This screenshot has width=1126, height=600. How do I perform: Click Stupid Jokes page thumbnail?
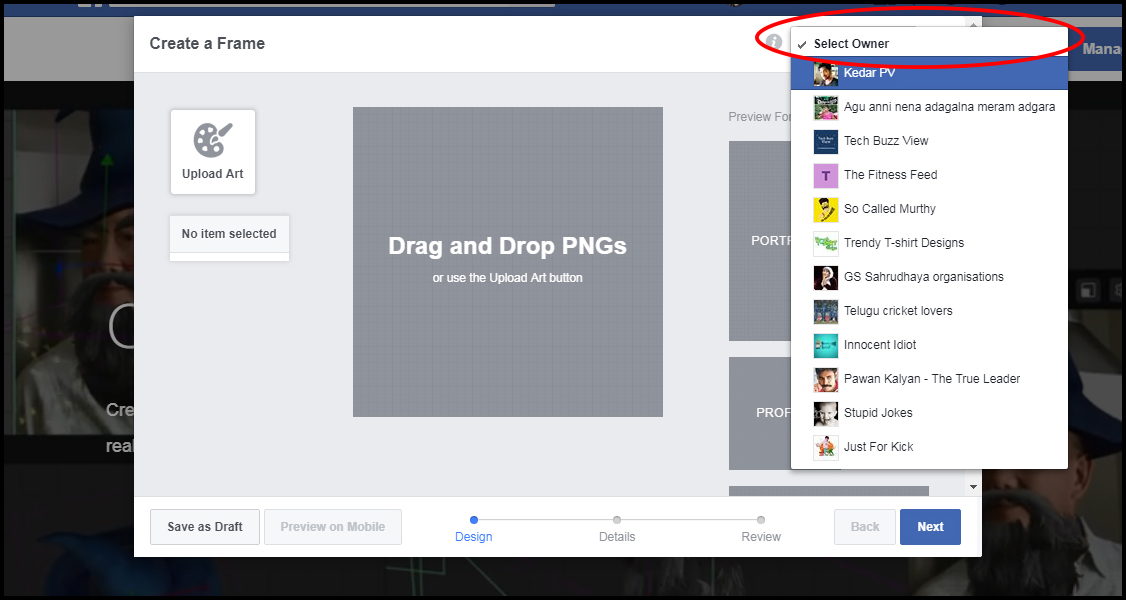point(826,413)
